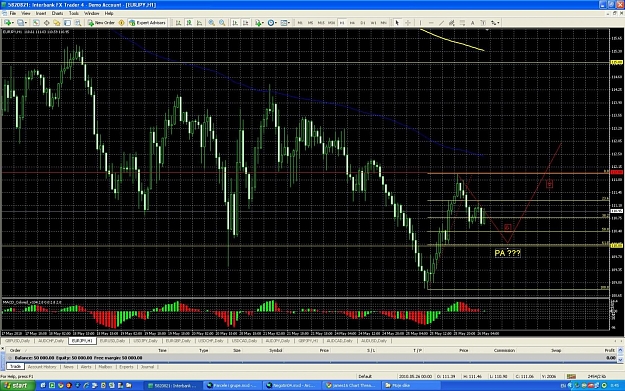625x391 pixels.
Task: Open the Account History terminal tab
Action: tap(42, 367)
